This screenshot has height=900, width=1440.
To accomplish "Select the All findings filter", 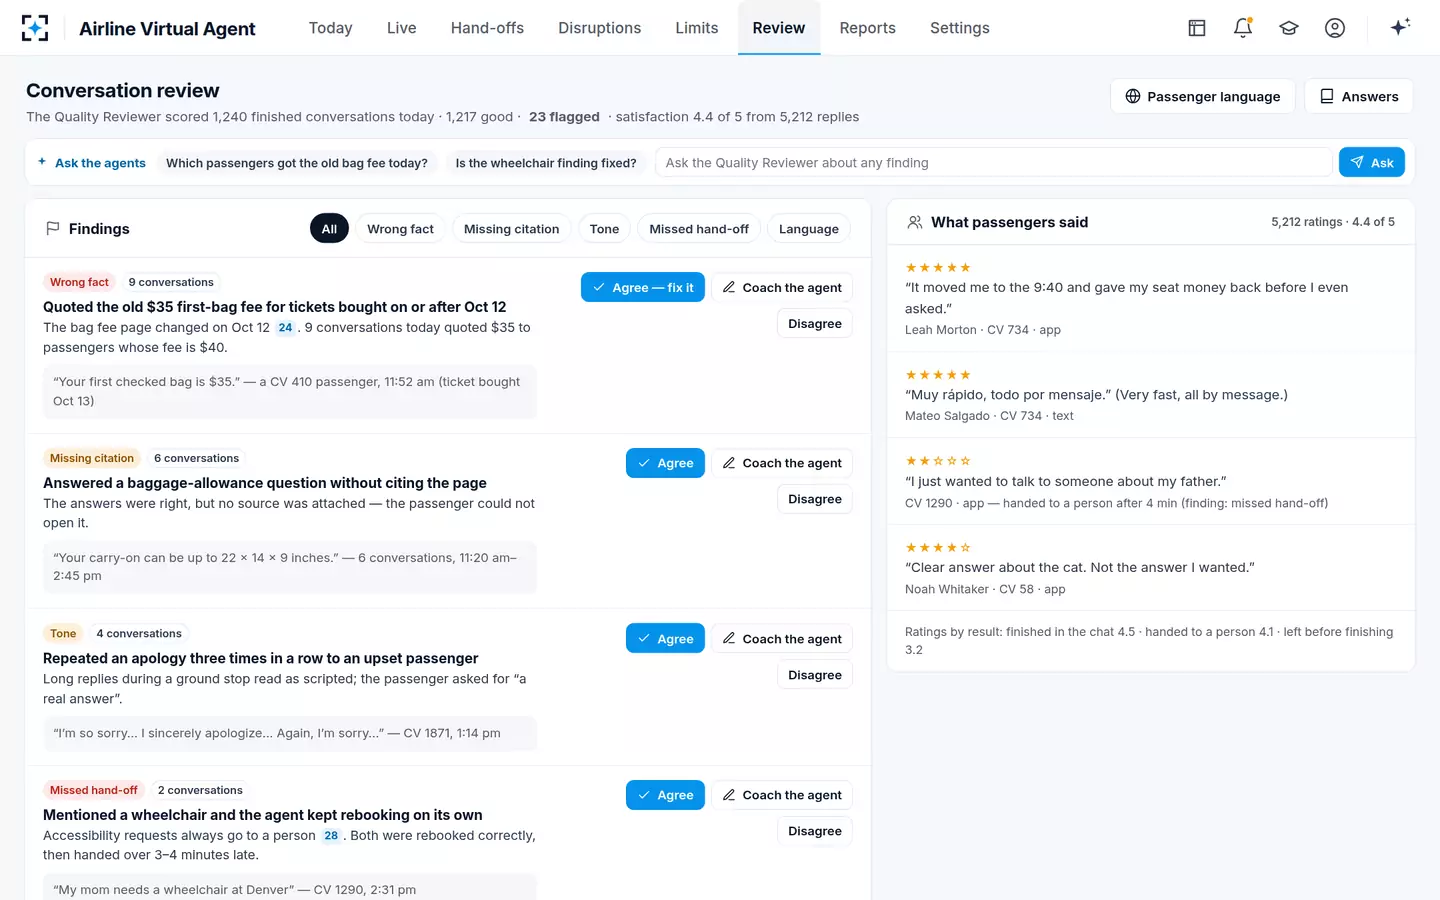I will click(329, 229).
